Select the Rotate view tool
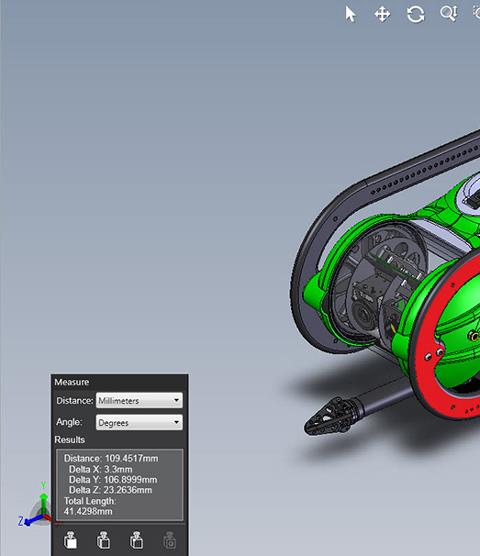The image size is (480, 556). [x=415, y=15]
